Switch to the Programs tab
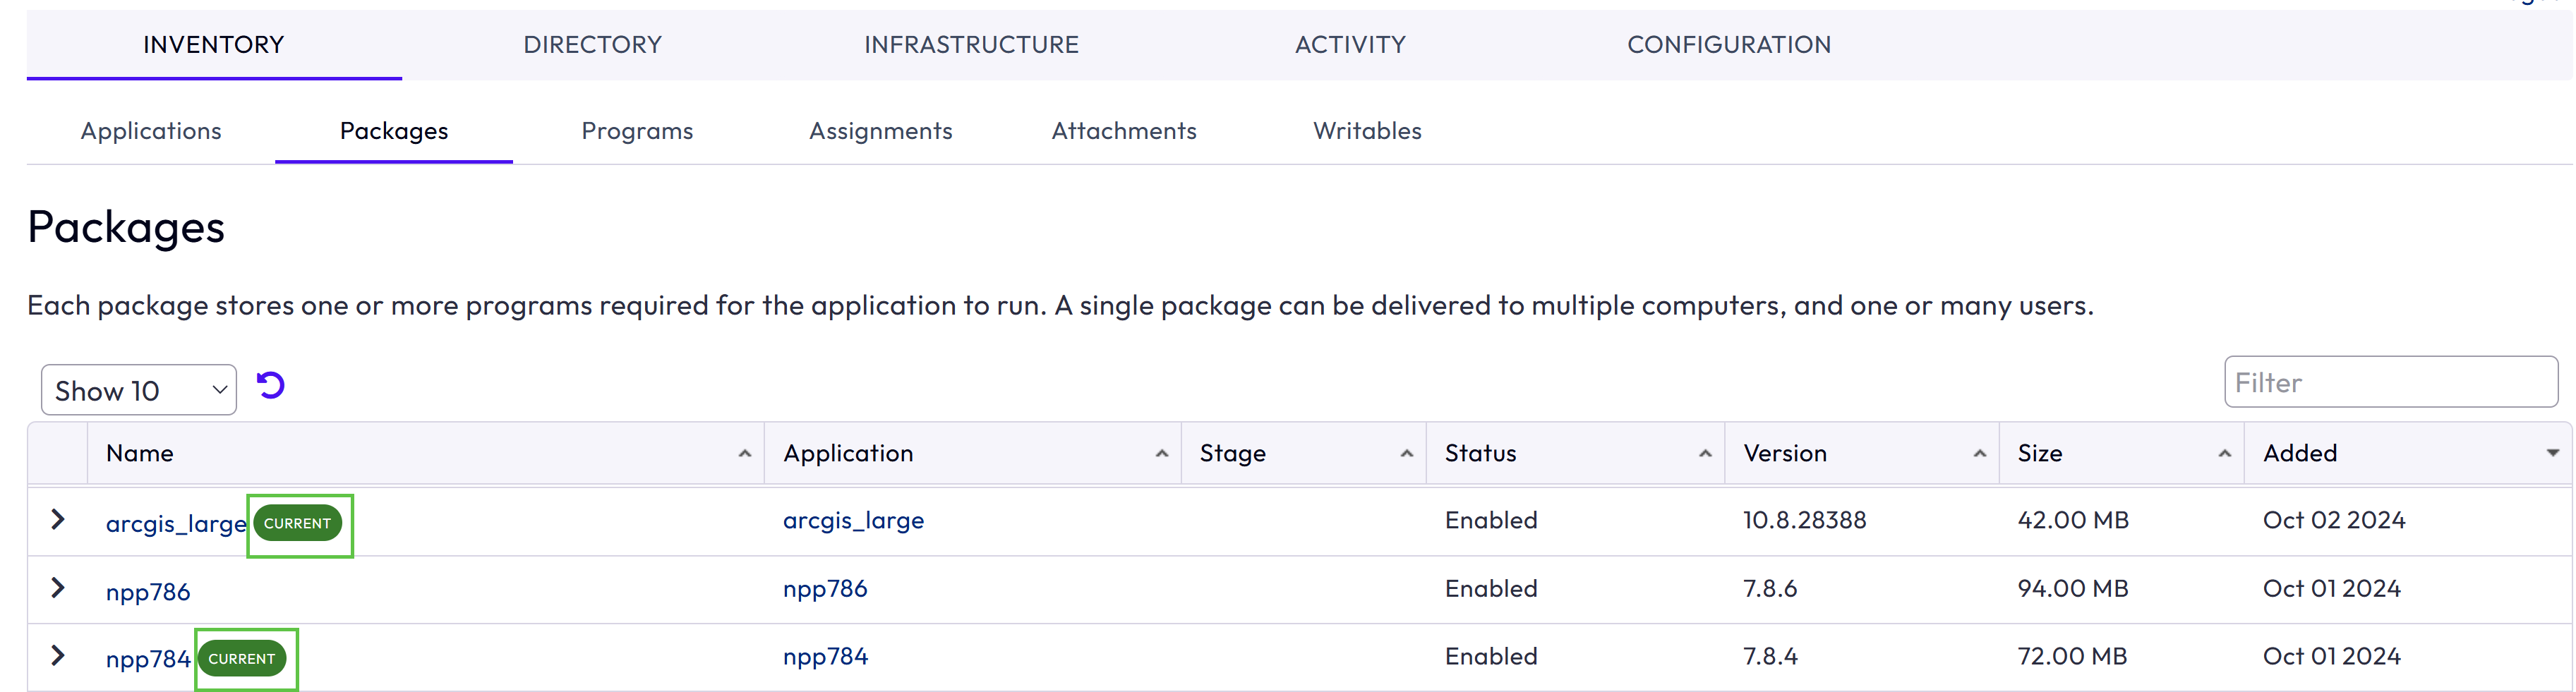The width and height of the screenshot is (2576, 692). [637, 131]
